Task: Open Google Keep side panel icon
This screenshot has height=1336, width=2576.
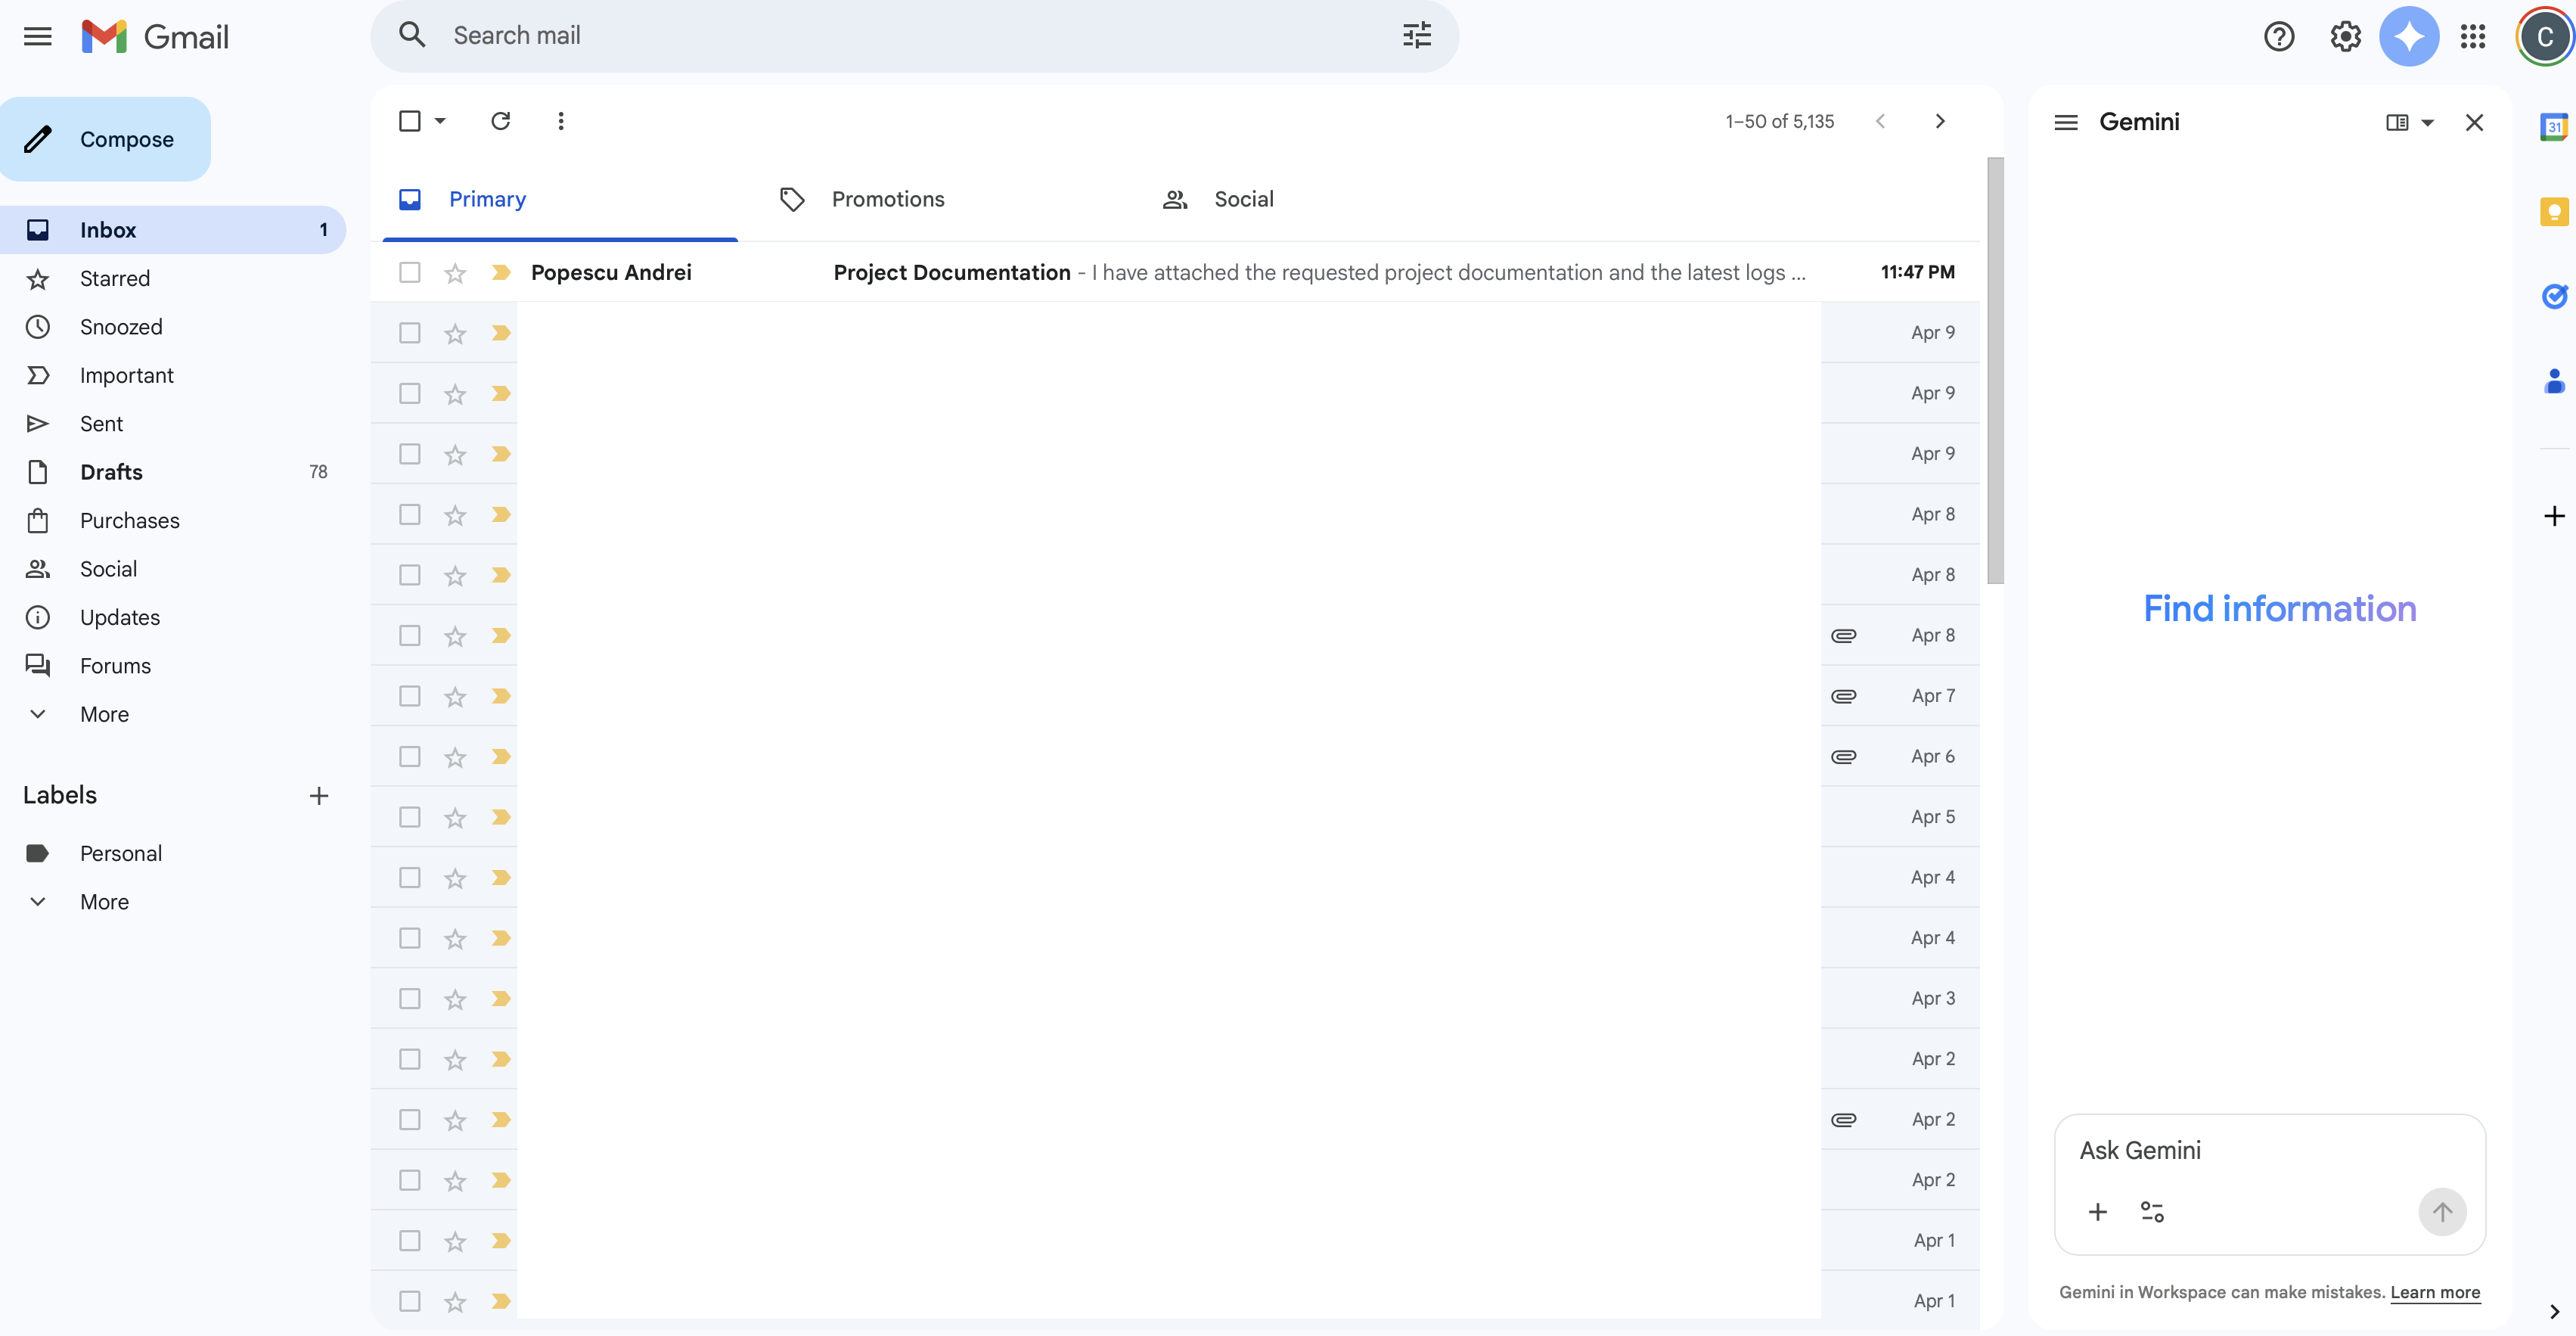Action: 2553,212
